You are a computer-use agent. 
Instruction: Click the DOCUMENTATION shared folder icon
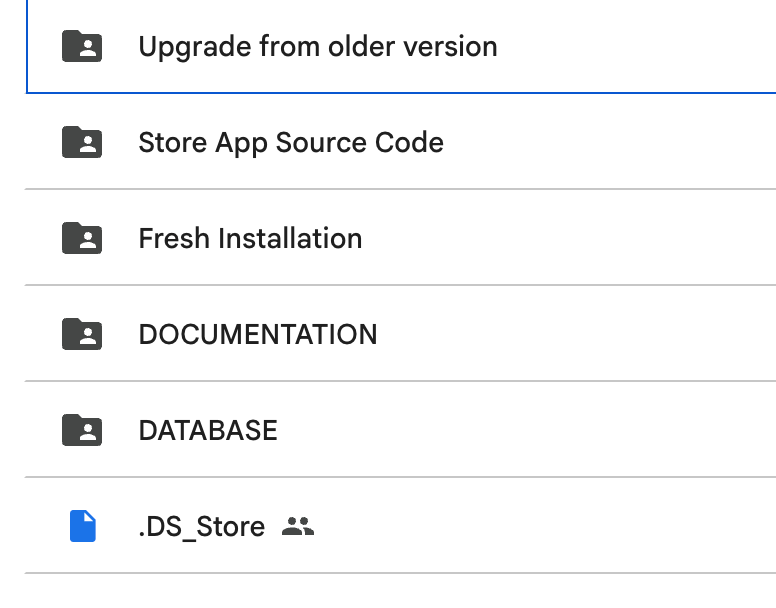point(82,334)
